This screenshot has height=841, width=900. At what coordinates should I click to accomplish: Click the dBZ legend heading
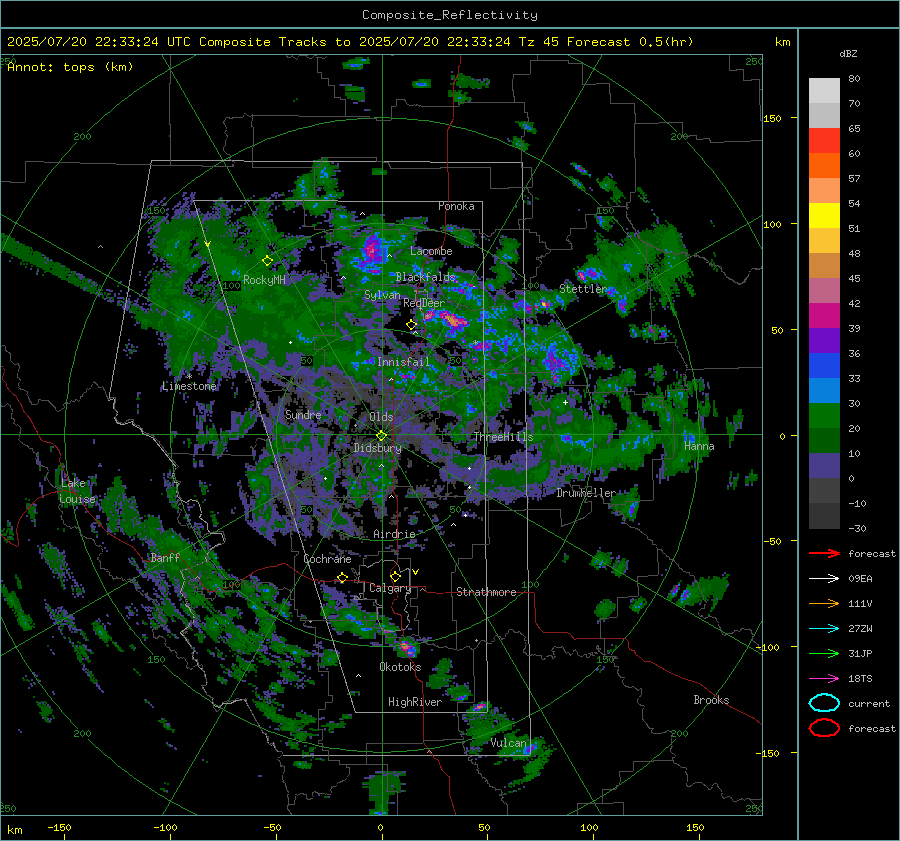[848, 54]
